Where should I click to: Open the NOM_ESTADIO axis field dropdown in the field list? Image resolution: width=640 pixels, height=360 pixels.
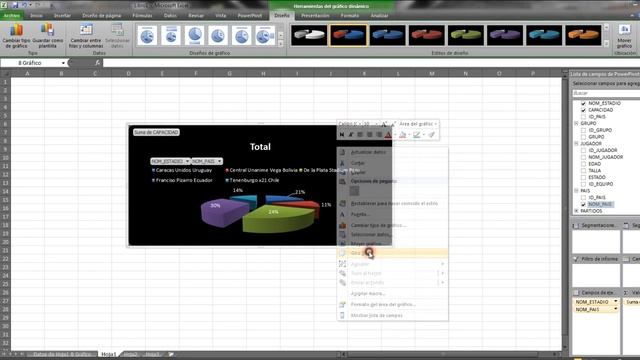[616, 302]
